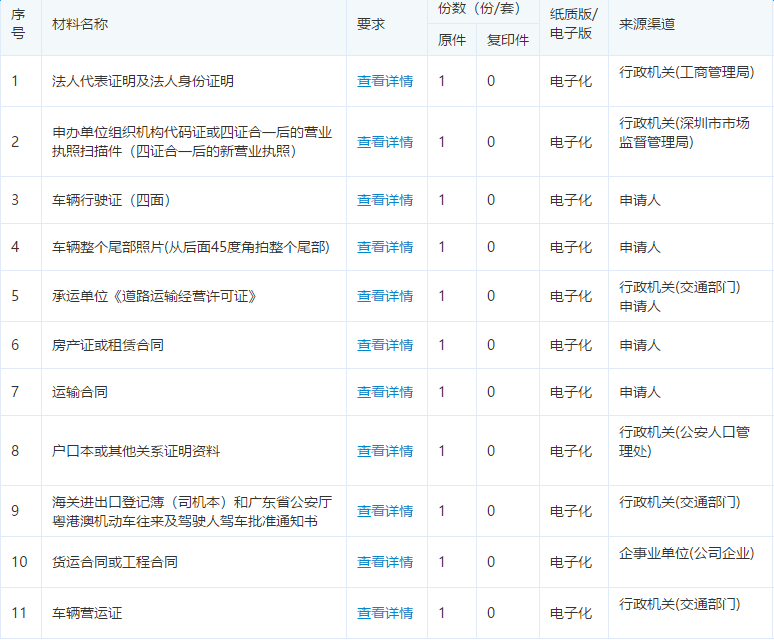This screenshot has height=640, width=774.
Task: 打开营业执照扫描件一行的查看详情
Action: [385, 142]
